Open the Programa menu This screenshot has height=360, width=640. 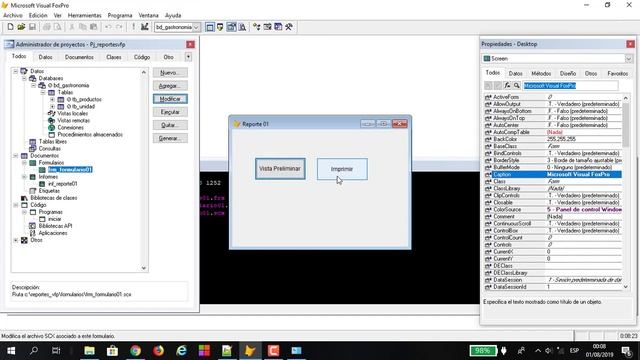pyautogui.click(x=120, y=15)
